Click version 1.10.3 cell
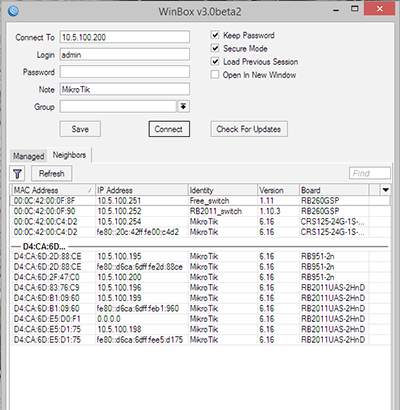 [270, 211]
